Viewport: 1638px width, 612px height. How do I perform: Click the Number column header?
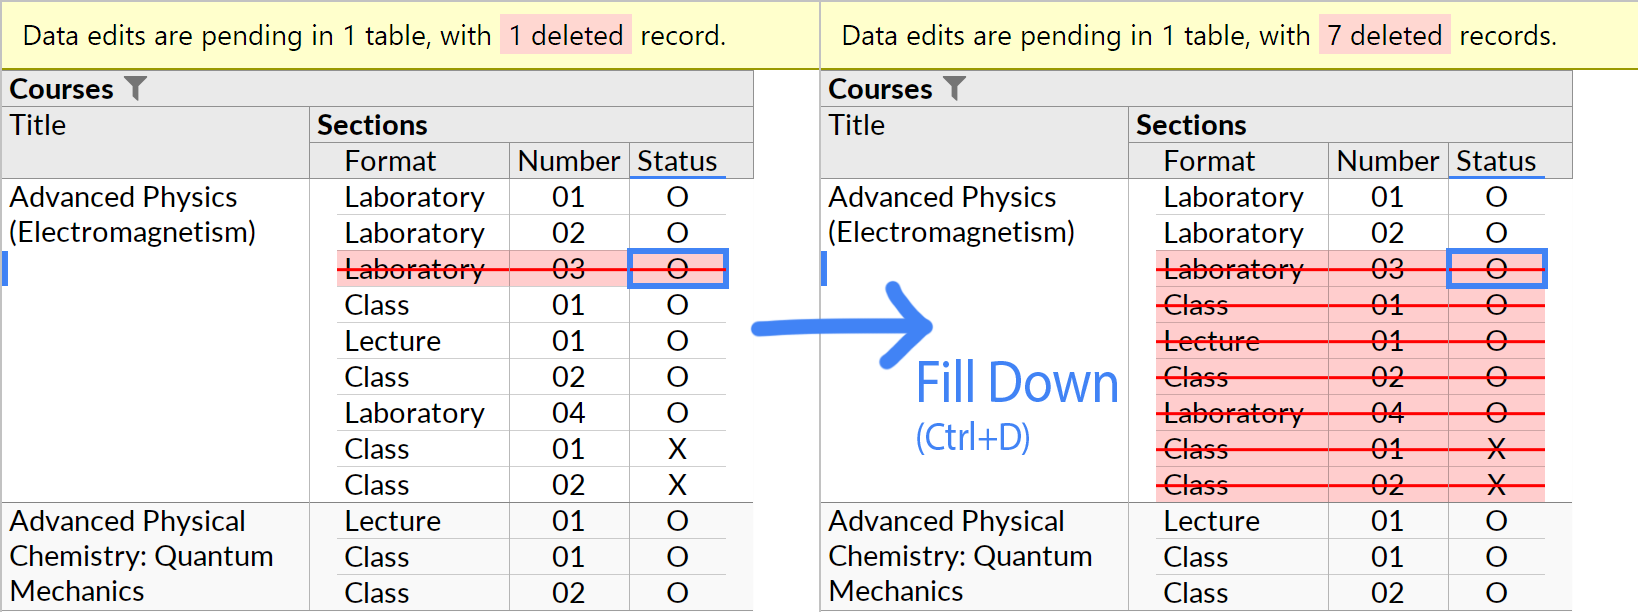568,160
